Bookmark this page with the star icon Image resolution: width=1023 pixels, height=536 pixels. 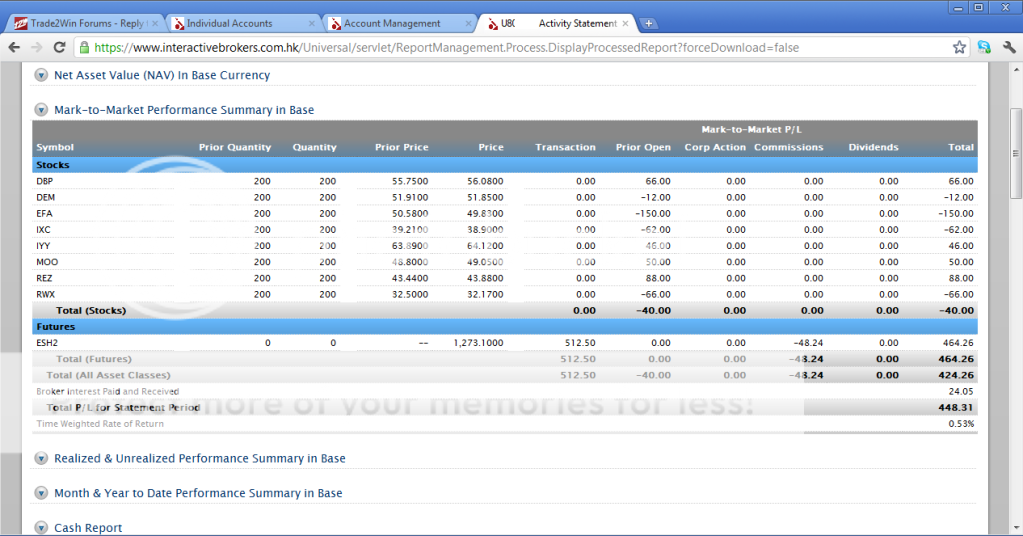click(959, 47)
